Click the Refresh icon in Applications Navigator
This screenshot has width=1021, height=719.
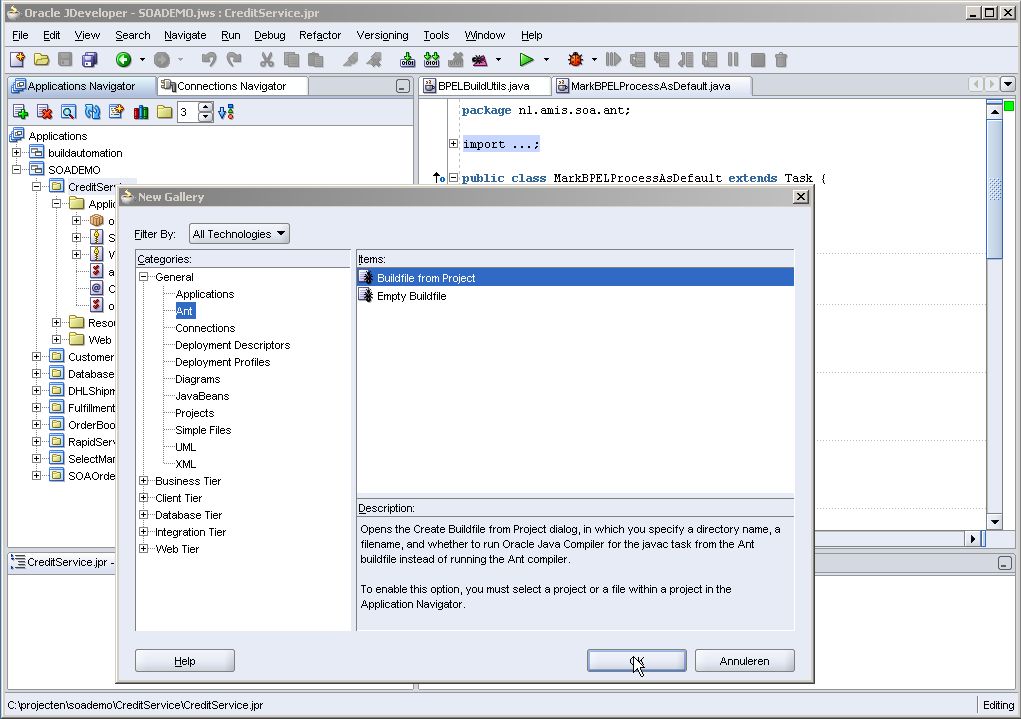point(92,112)
